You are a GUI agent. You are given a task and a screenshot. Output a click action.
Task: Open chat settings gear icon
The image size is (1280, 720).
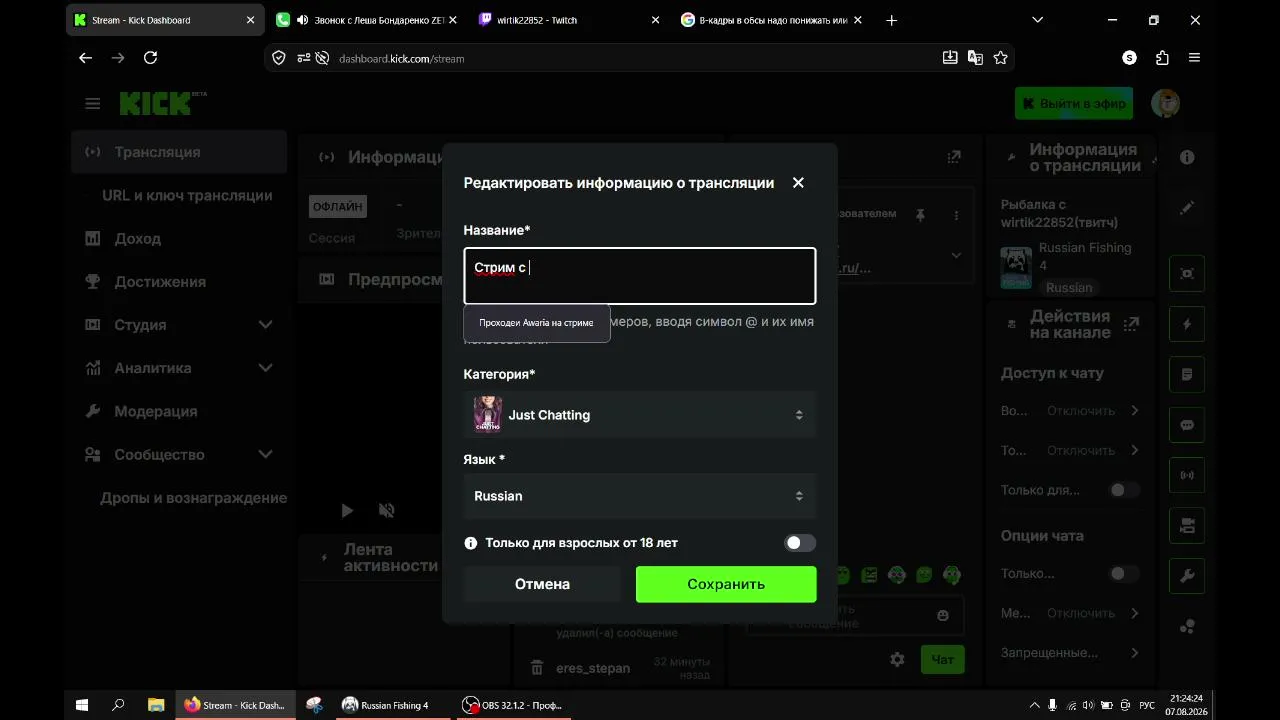pyautogui.click(x=897, y=660)
